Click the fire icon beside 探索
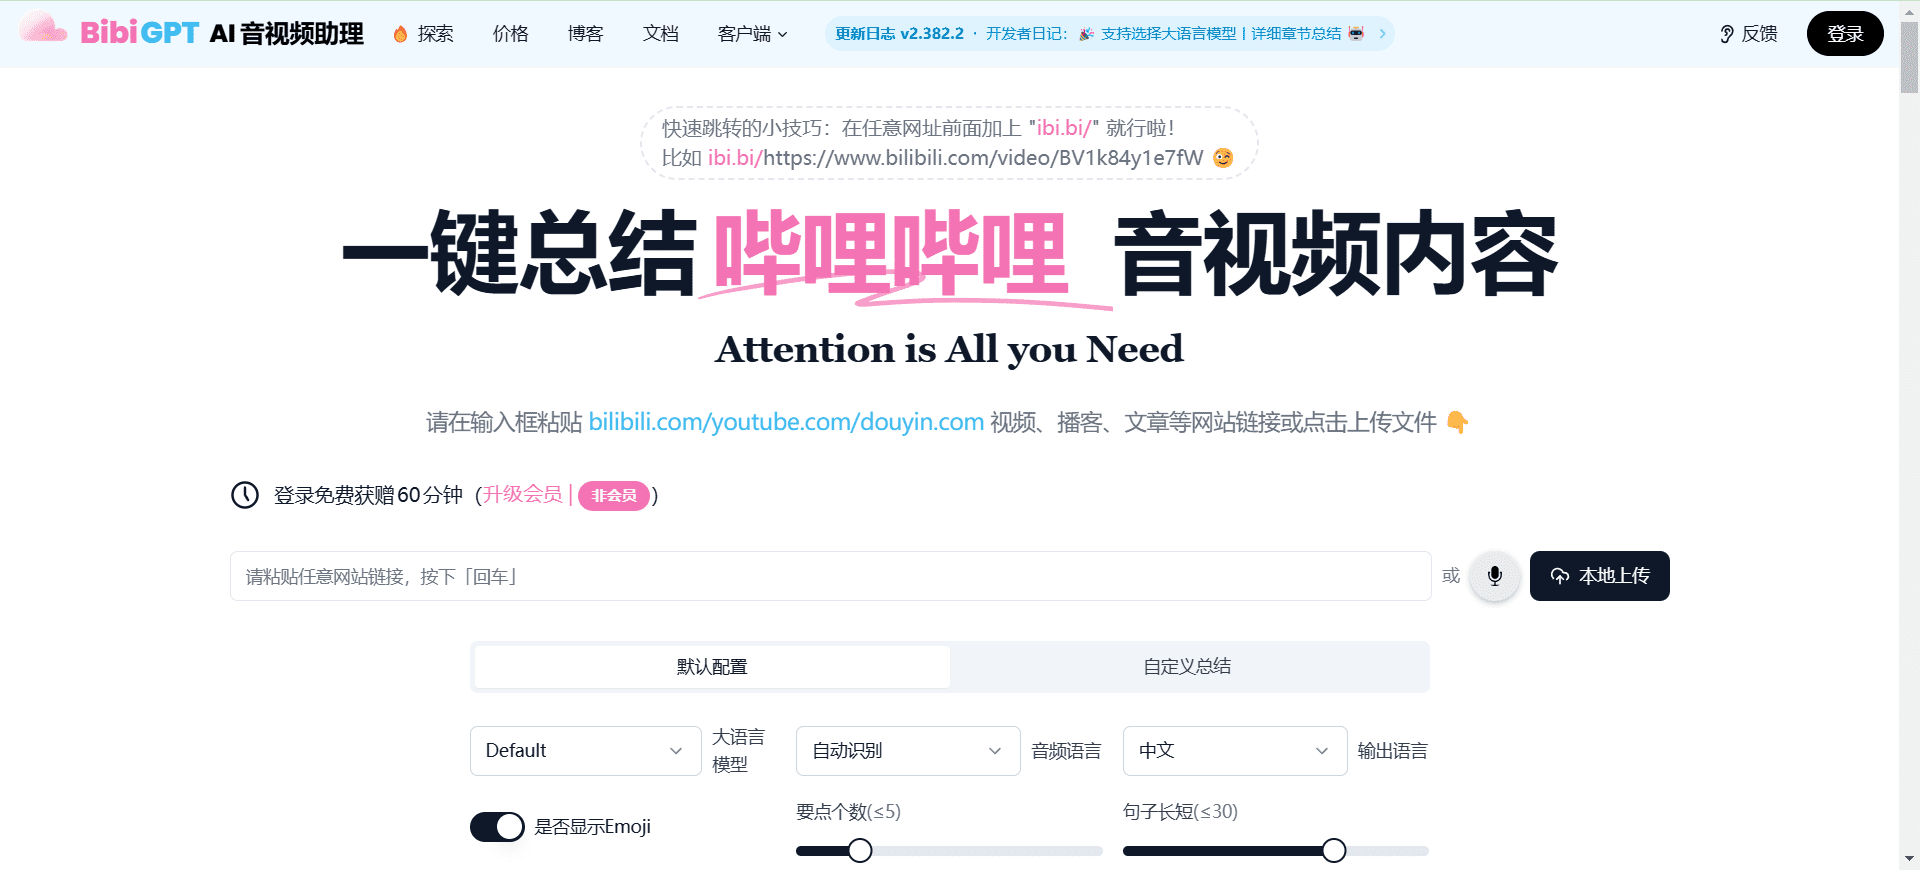1920x870 pixels. [x=400, y=34]
